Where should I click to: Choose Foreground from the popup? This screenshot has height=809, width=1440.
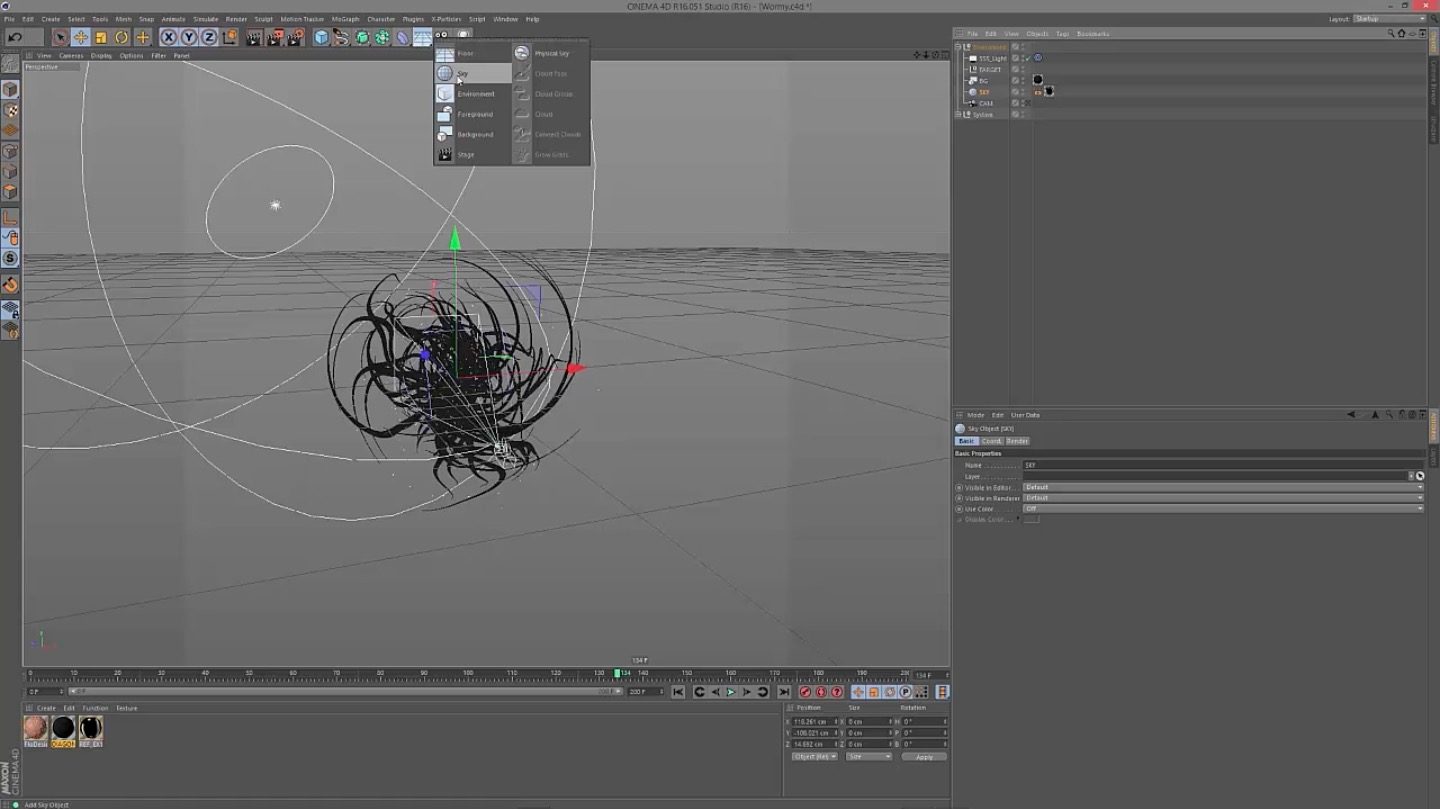(473, 114)
